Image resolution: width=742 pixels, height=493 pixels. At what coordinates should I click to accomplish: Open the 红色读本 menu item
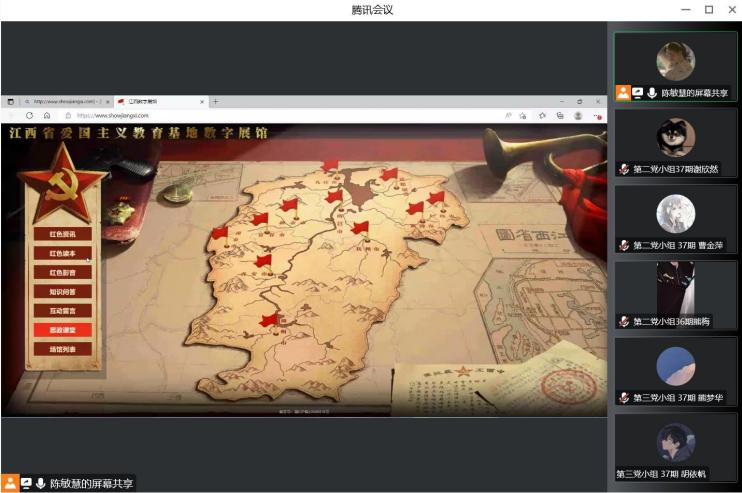(x=63, y=253)
